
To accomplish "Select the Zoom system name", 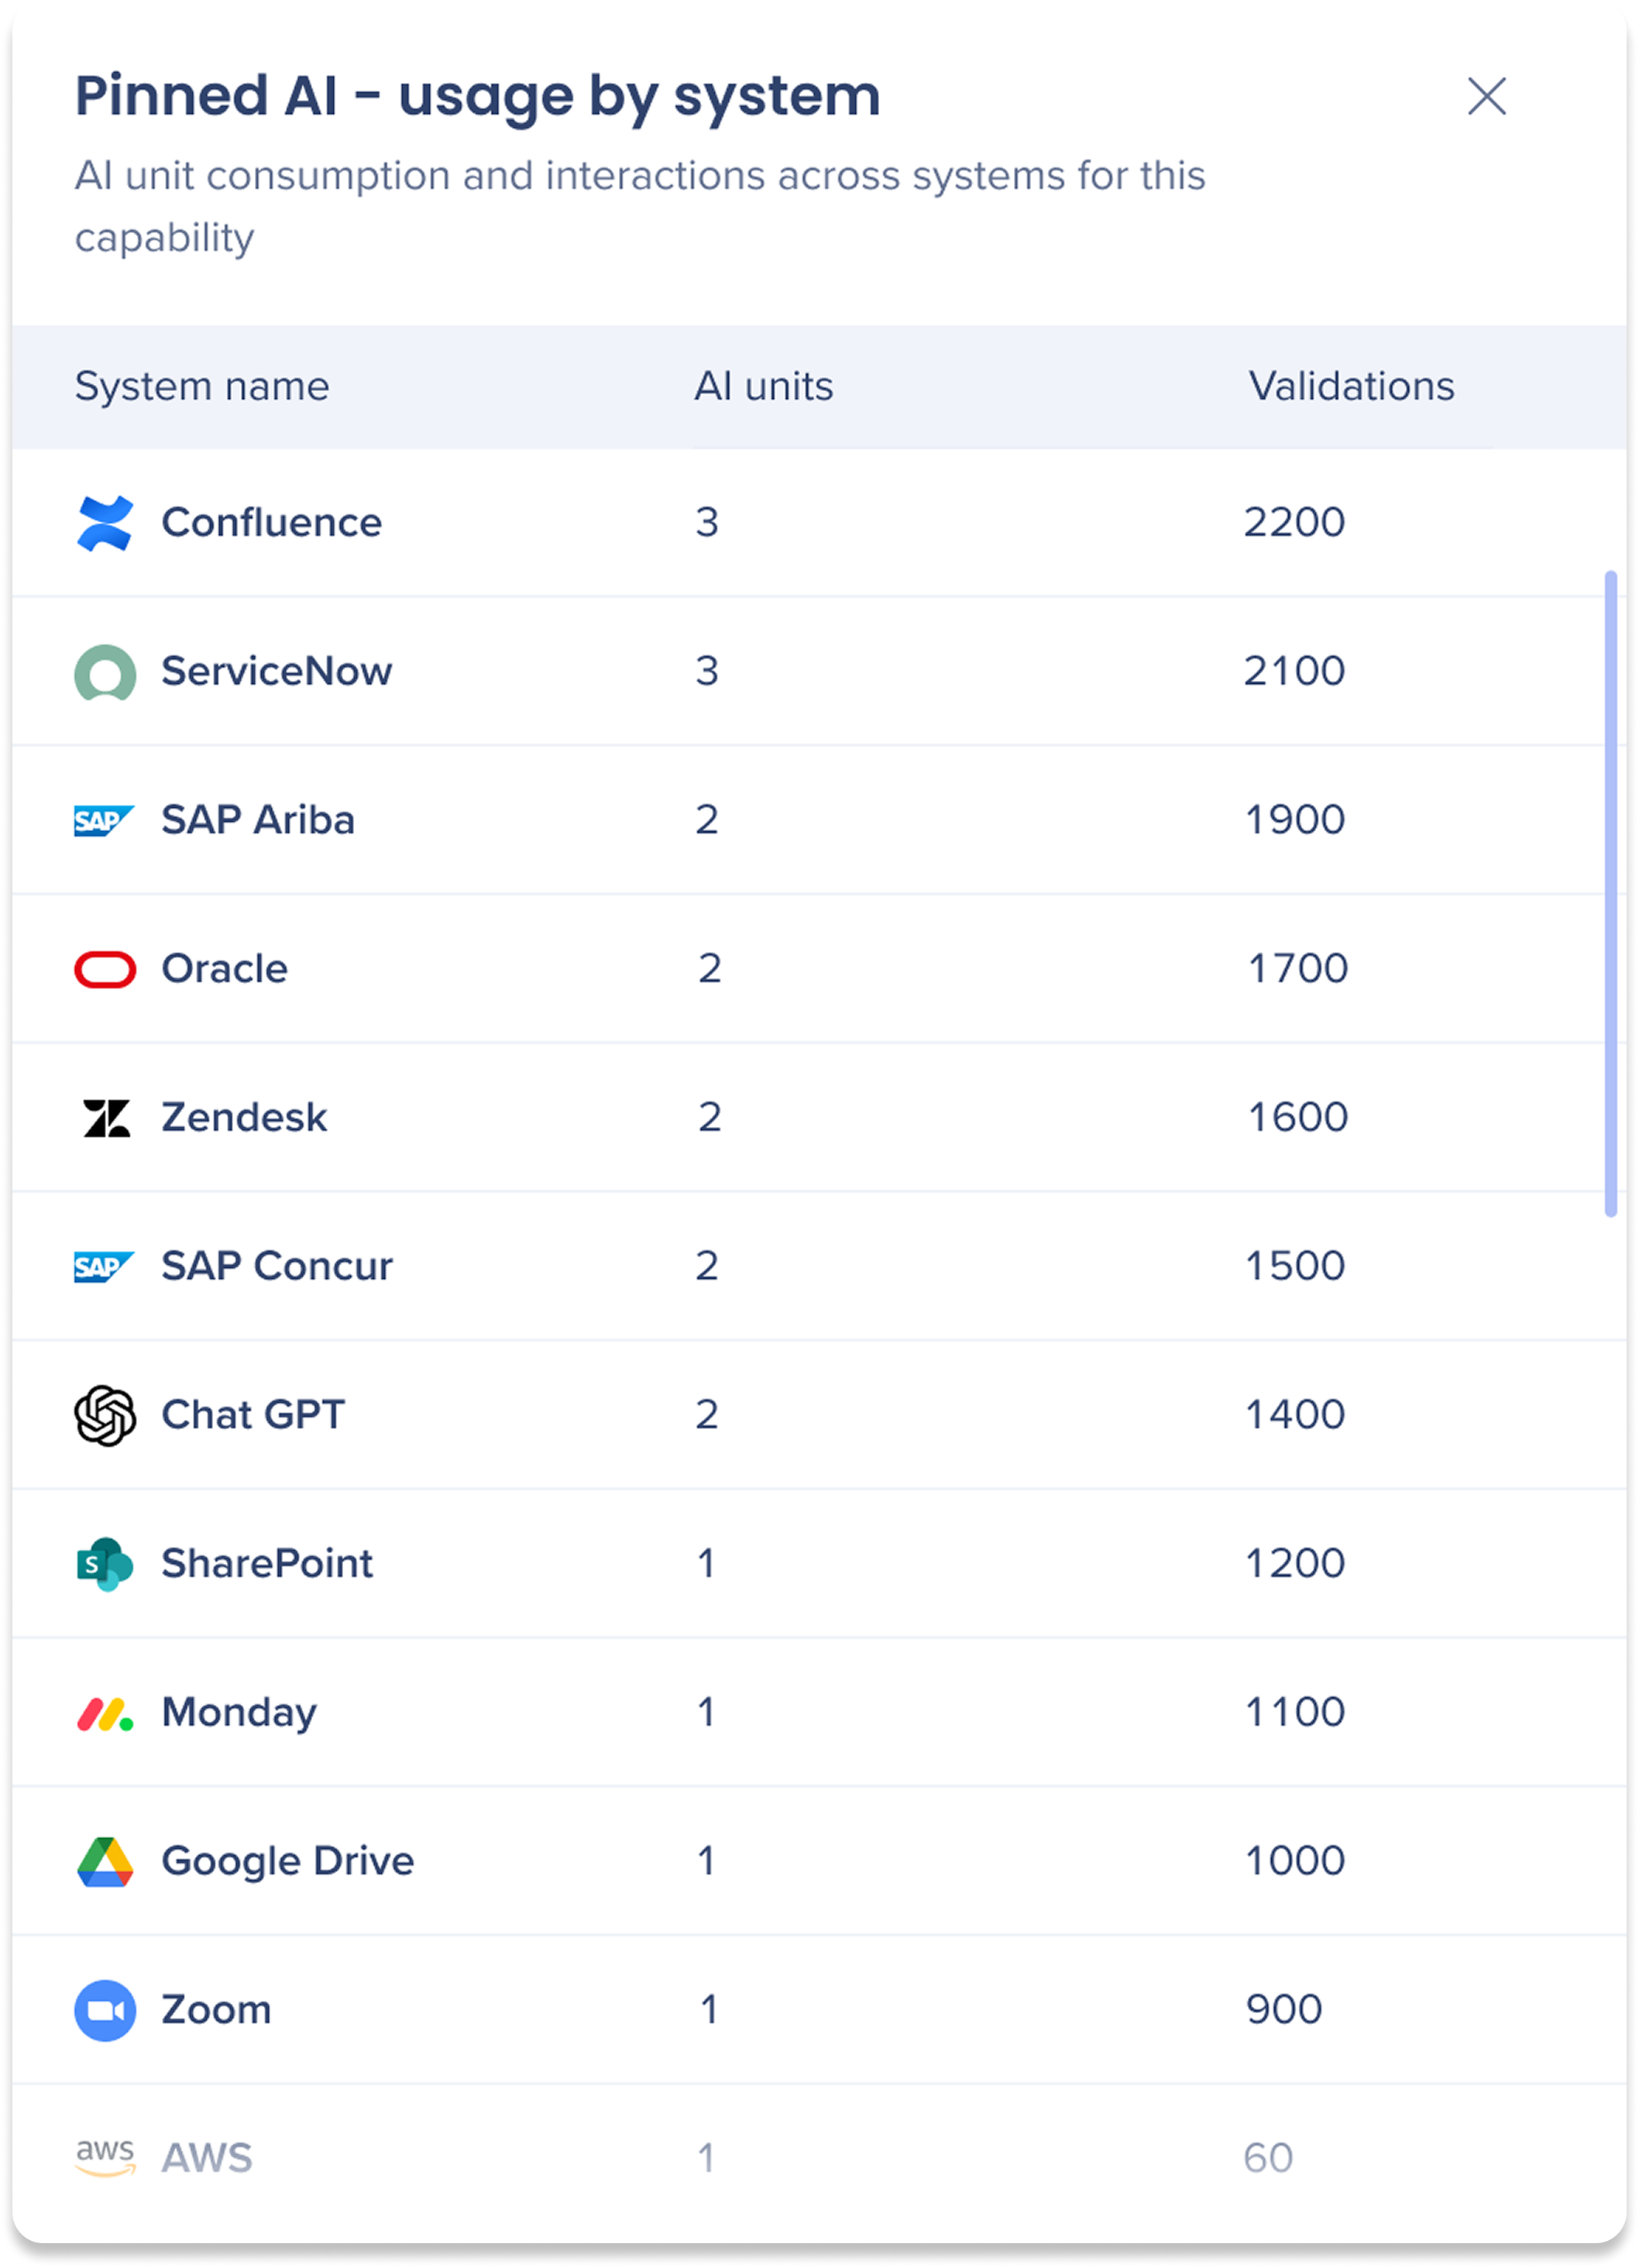I will pyautogui.click(x=217, y=2009).
